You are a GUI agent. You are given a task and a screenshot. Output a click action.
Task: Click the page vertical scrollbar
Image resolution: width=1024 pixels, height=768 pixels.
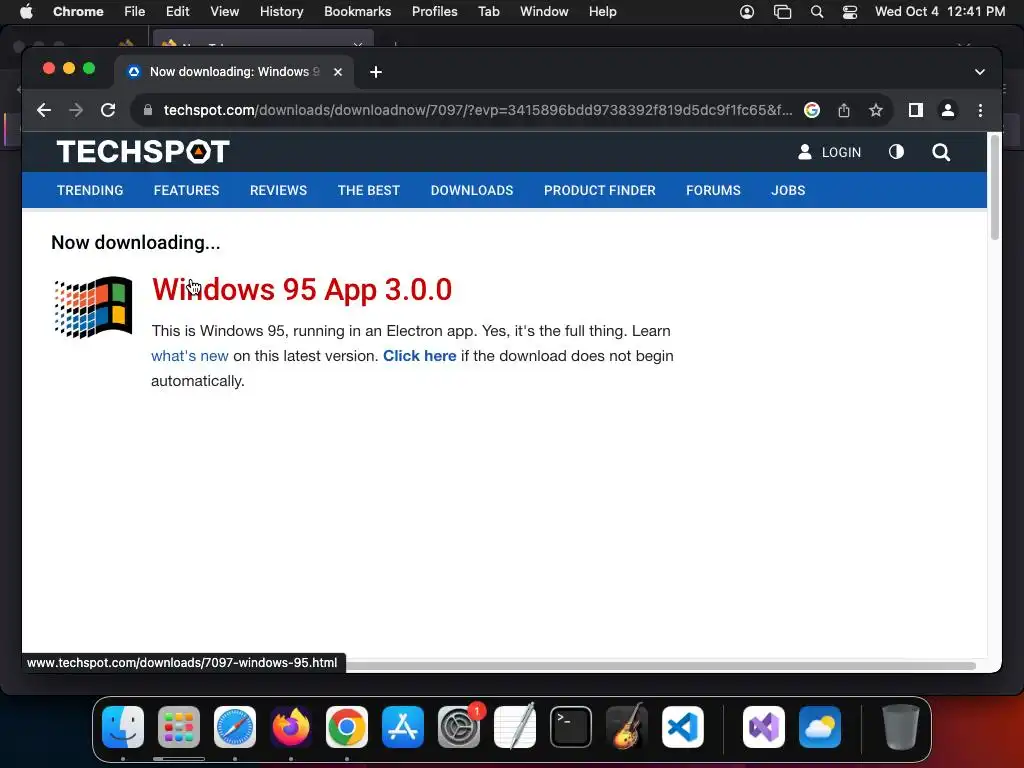995,187
